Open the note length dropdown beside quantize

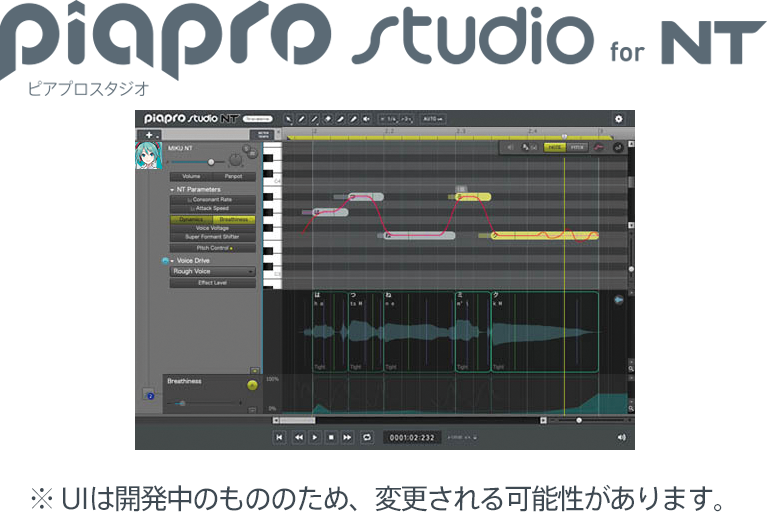click(x=407, y=119)
